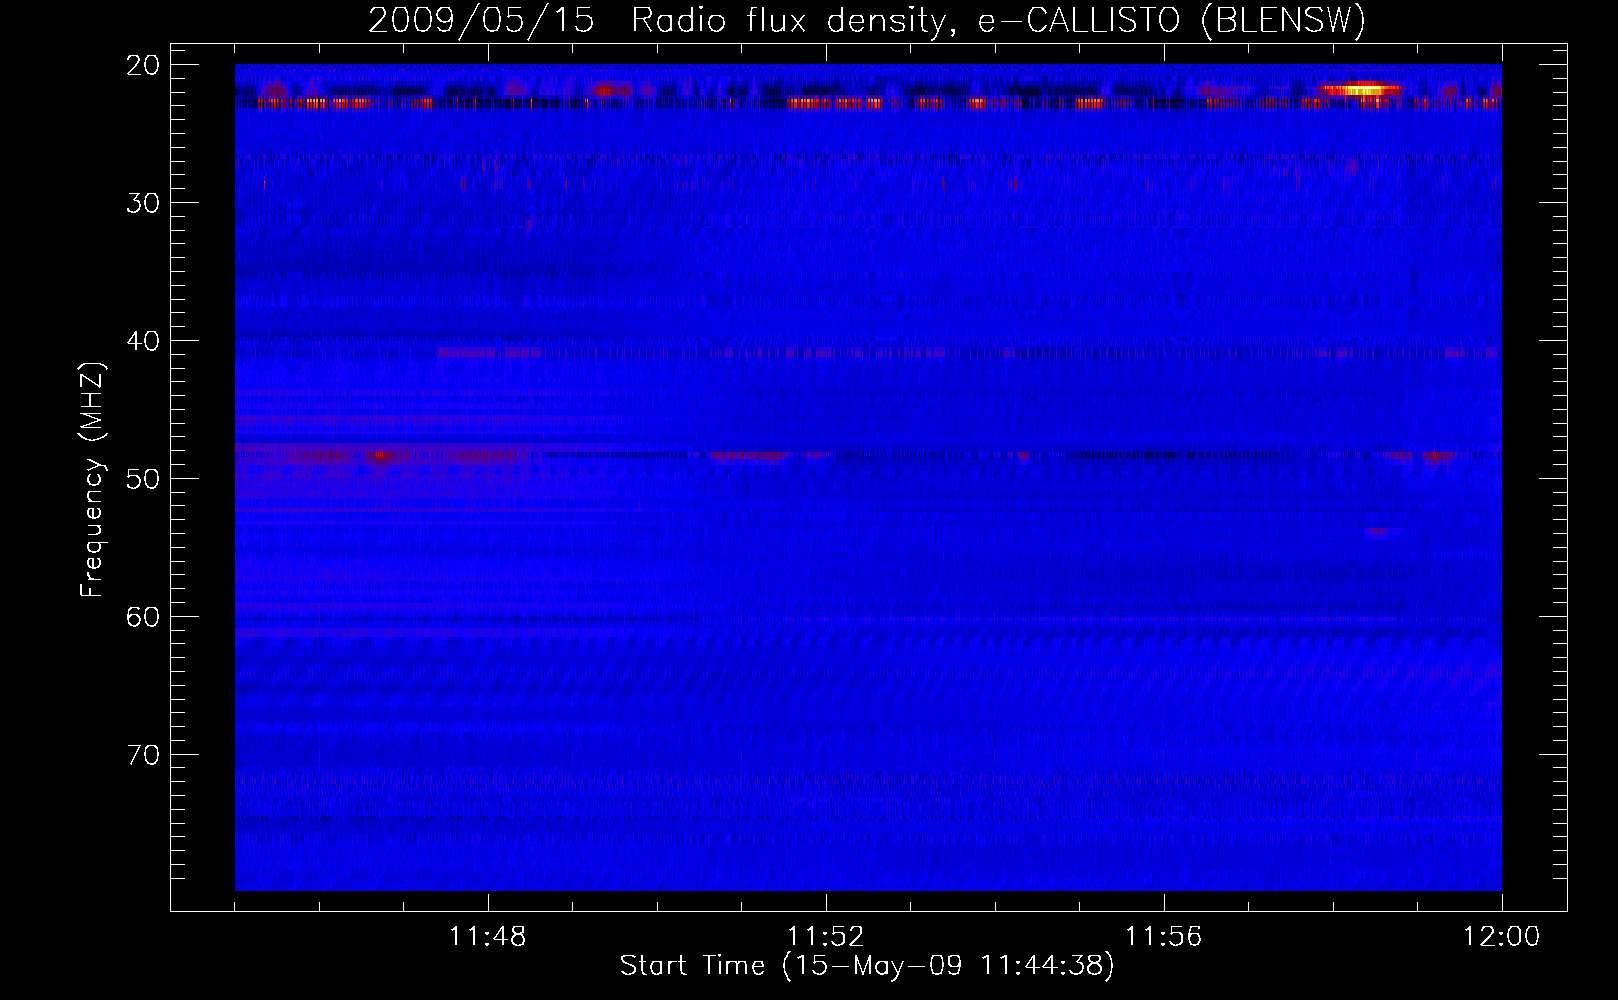This screenshot has height=1000, width=1618.
Task: Click the 'Start Time (15-May-09 11:44:38)' label
Action: (x=867, y=966)
